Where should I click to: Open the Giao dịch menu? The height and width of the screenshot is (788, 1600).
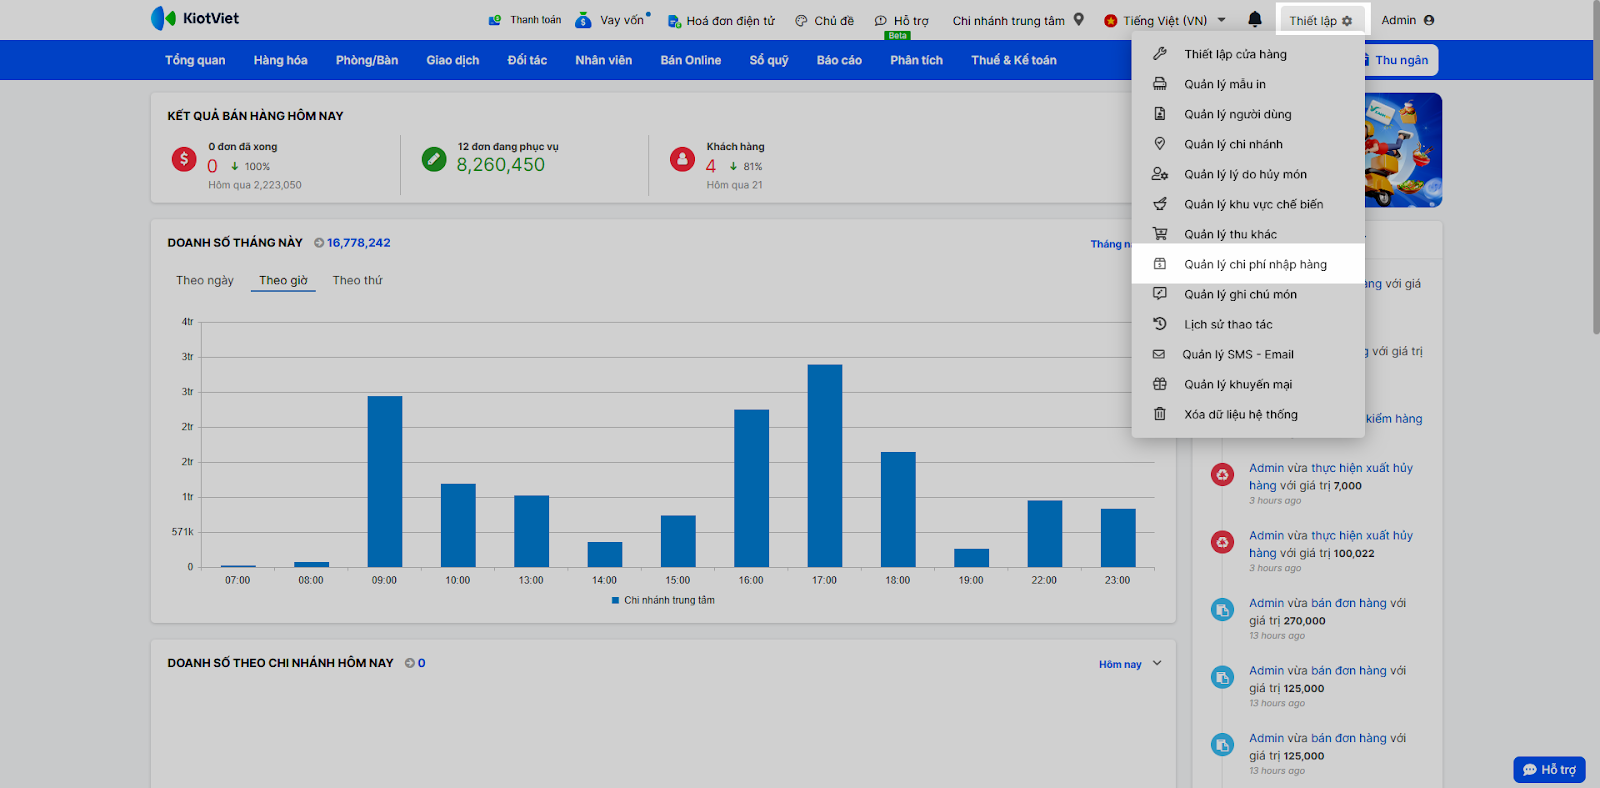point(453,60)
